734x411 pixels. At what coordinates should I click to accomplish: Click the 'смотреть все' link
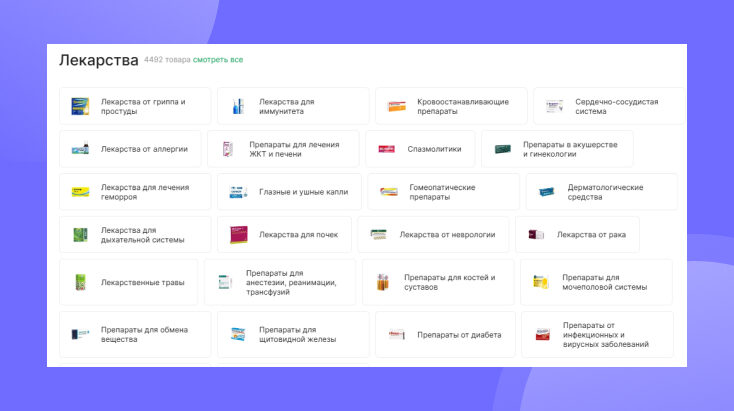(218, 60)
